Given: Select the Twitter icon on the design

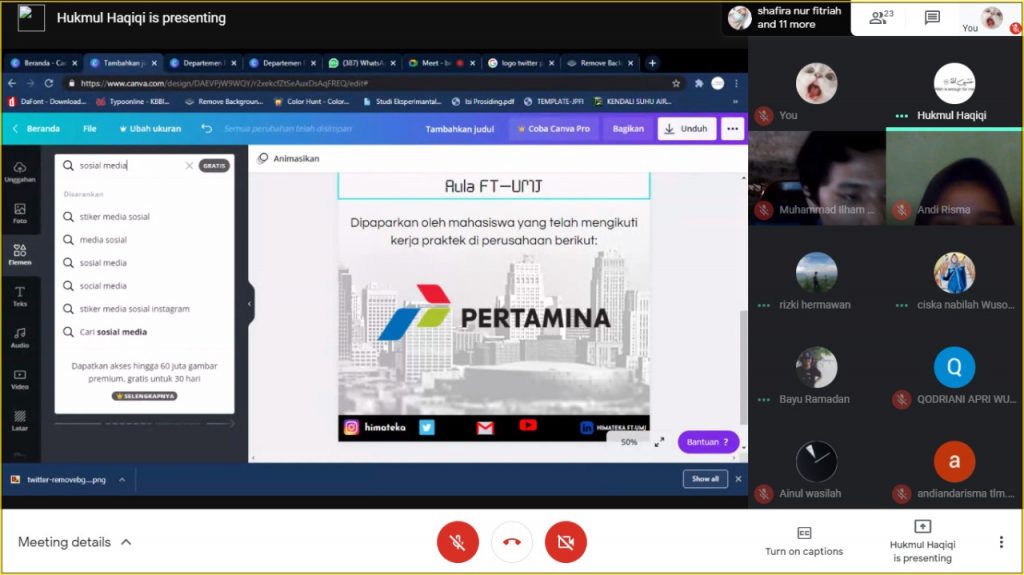Looking at the screenshot, I should (x=427, y=427).
